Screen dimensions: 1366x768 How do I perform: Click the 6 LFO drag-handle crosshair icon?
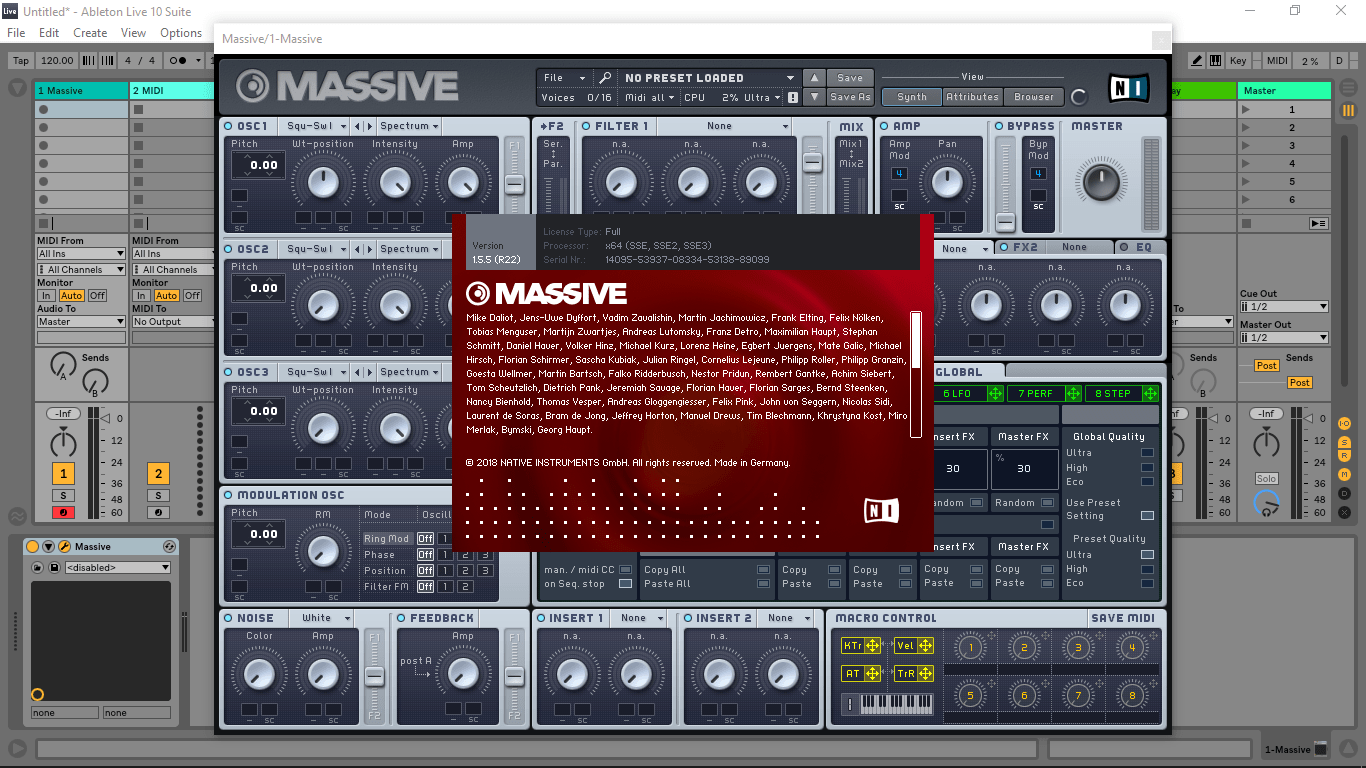(995, 394)
